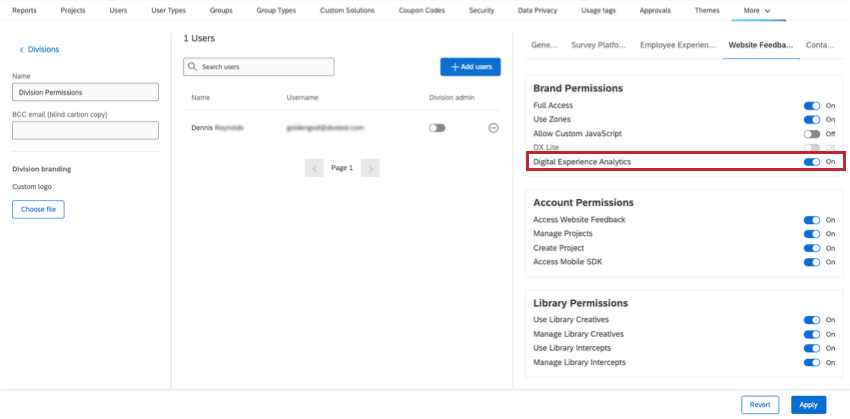The image size is (850, 419).
Task: Go to next page arrow
Action: 370,168
